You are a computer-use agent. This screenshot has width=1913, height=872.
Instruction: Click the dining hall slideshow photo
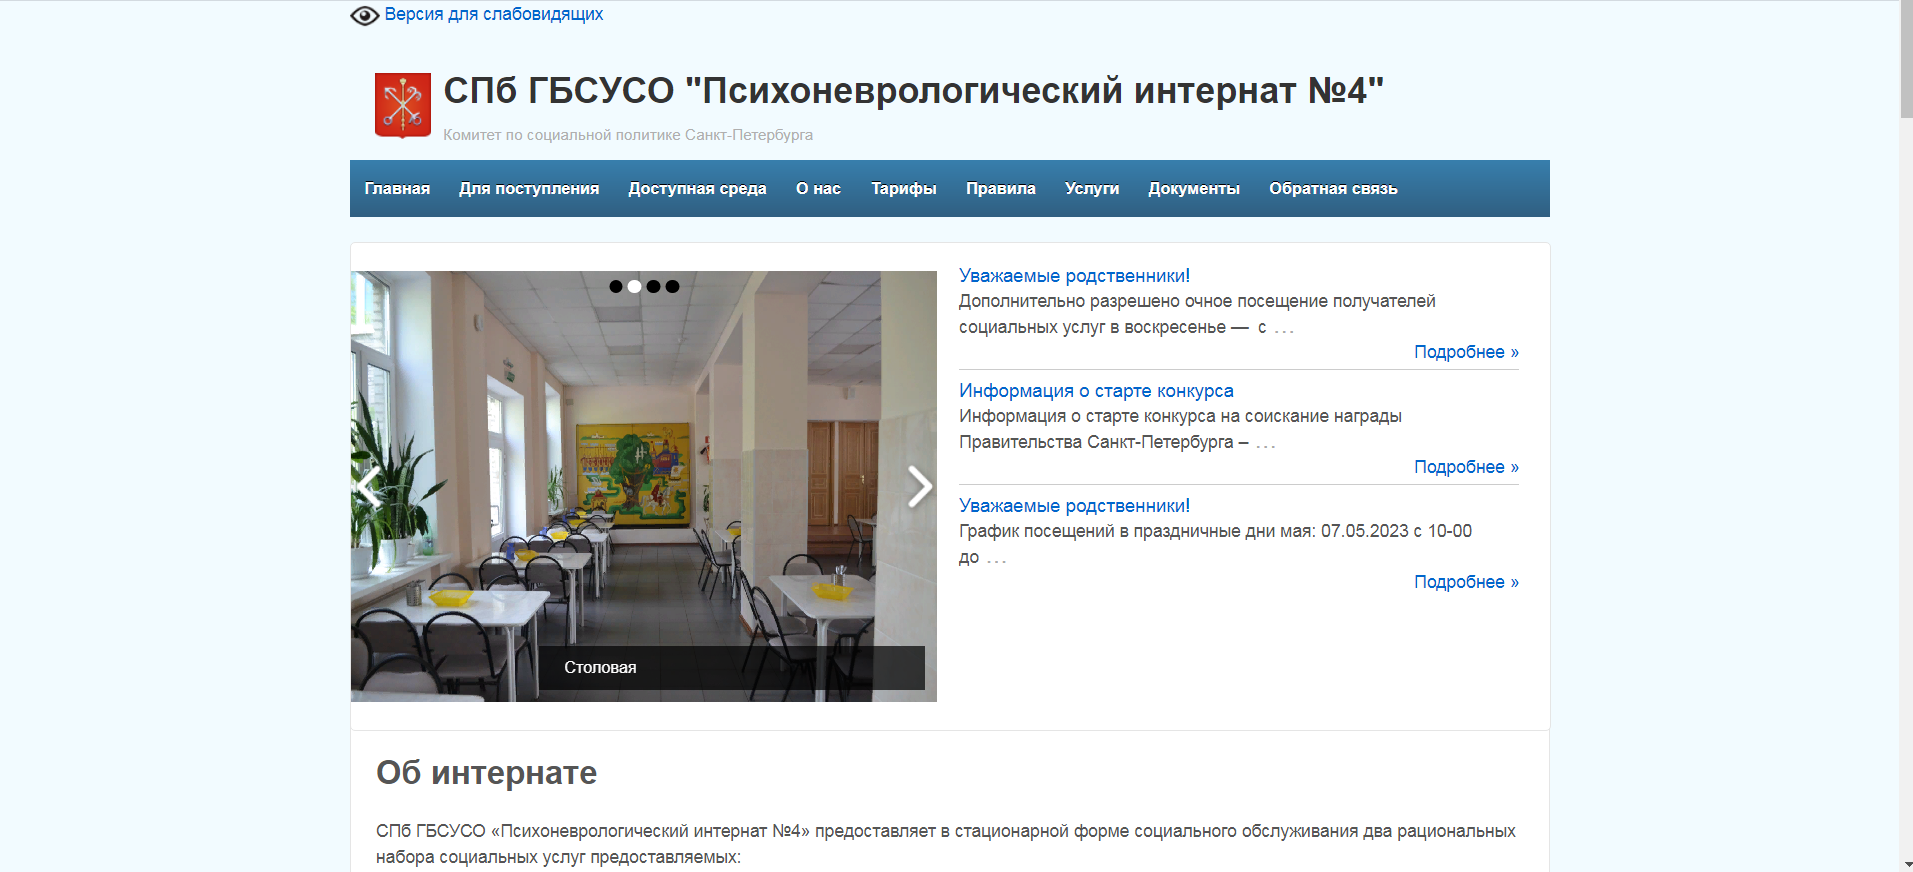coord(643,486)
